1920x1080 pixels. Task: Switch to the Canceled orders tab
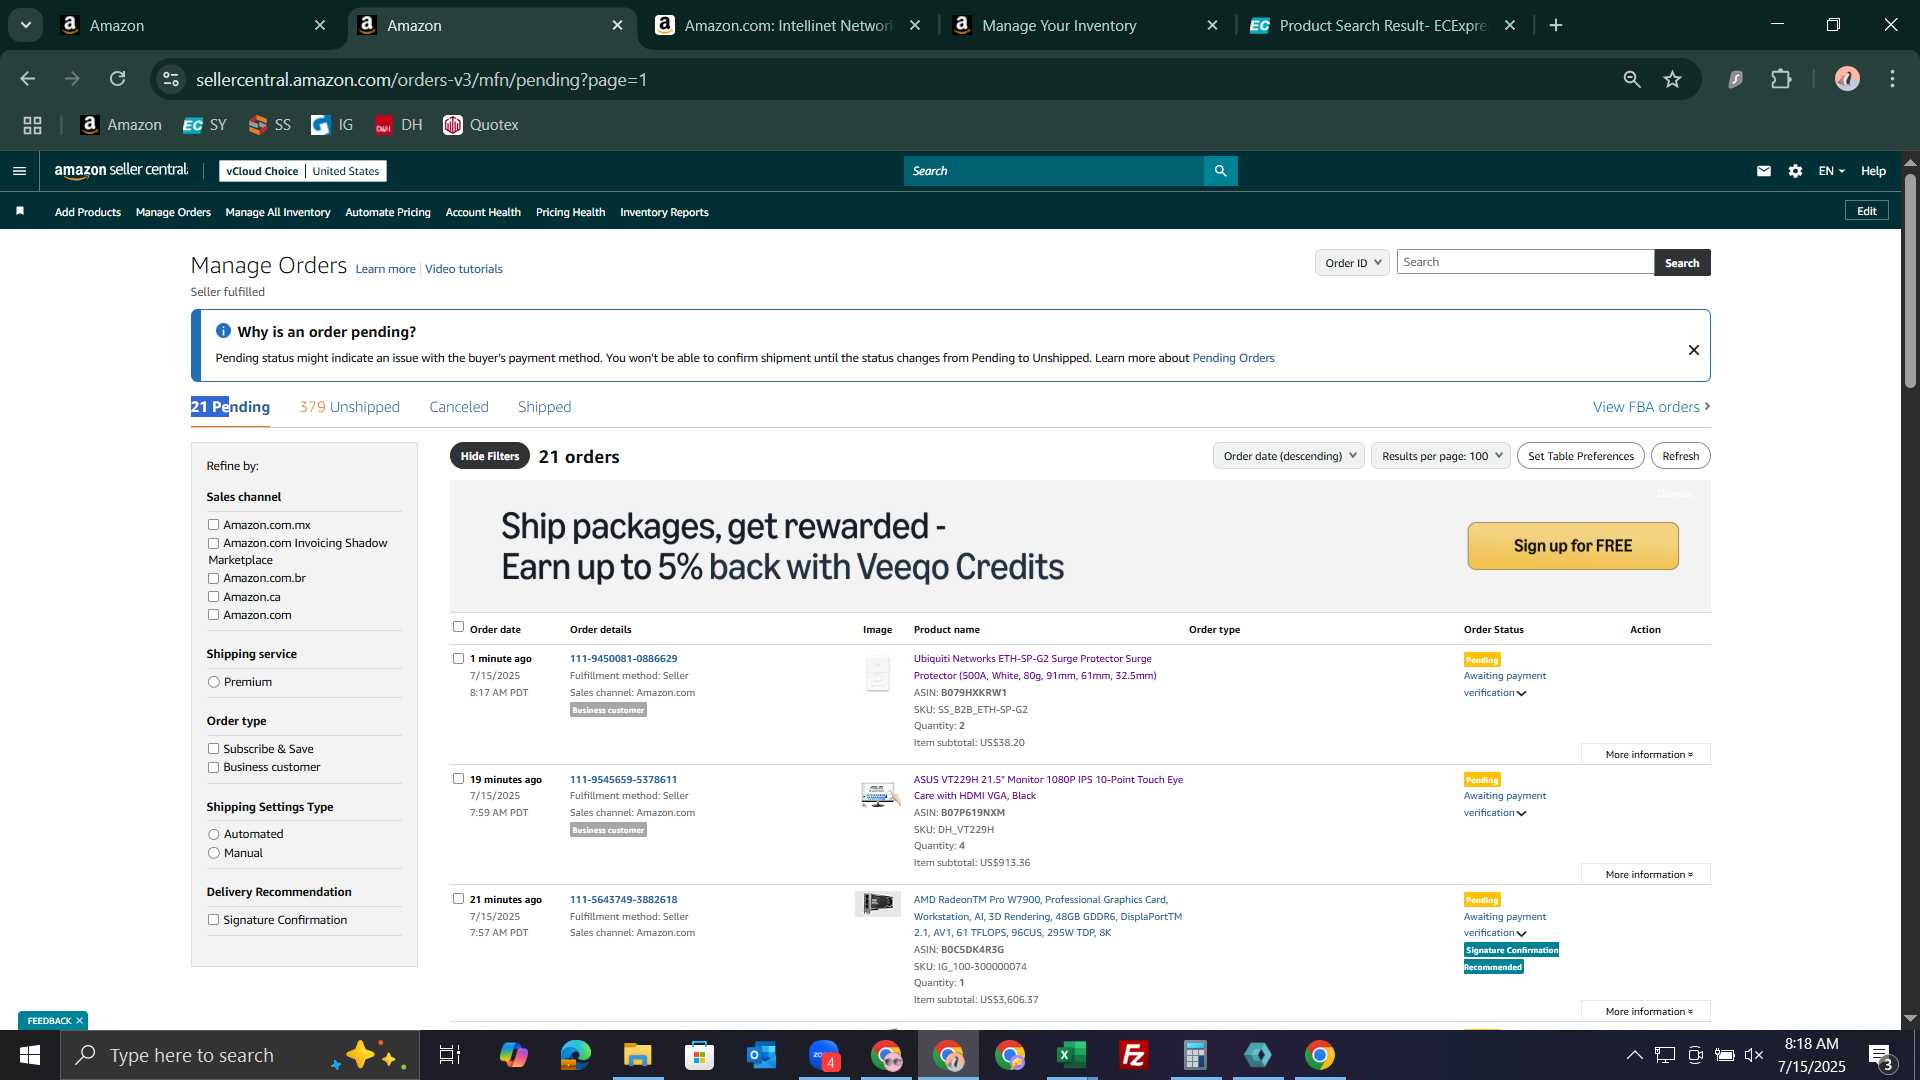coord(459,407)
